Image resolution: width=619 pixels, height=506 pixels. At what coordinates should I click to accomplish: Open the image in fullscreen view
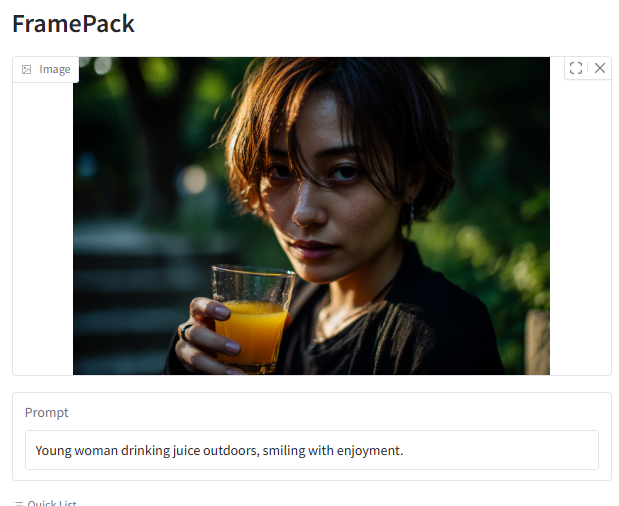coord(576,68)
